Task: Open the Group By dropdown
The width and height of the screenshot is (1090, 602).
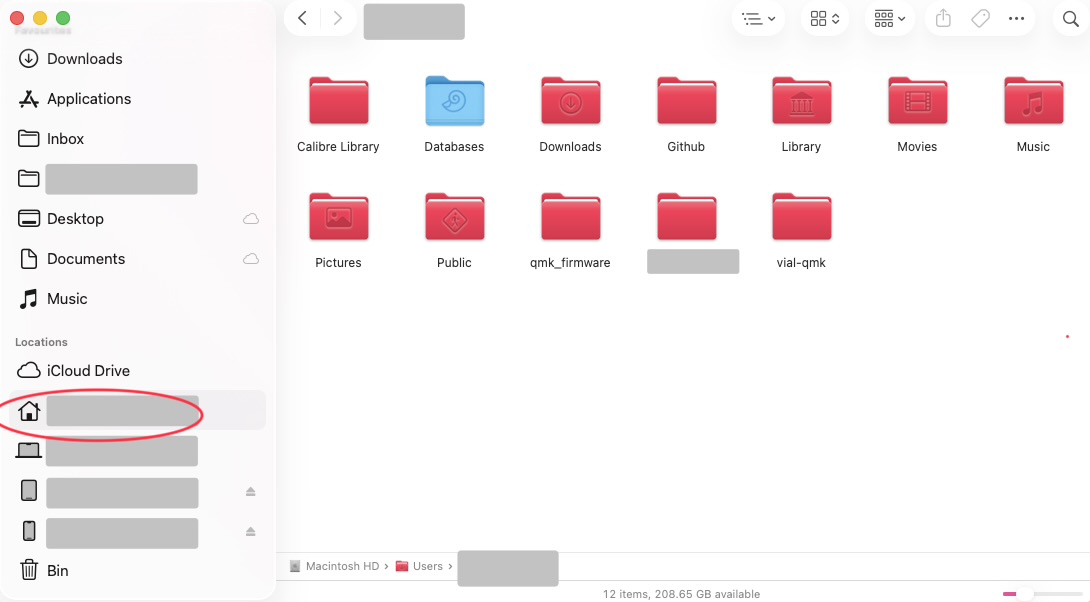Action: tap(889, 19)
